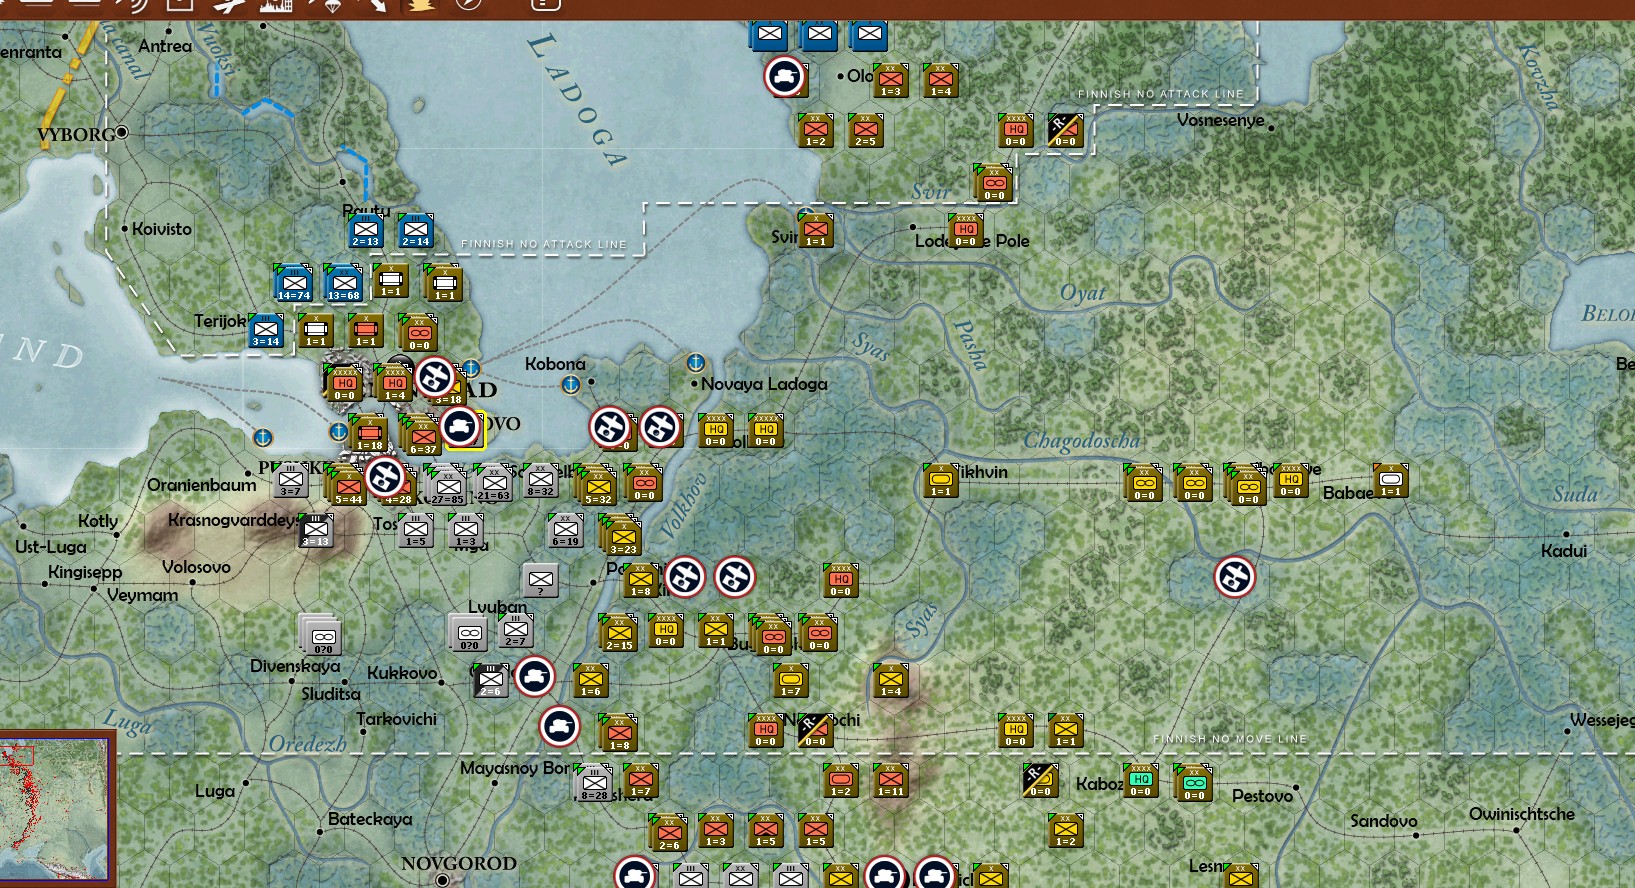Image resolution: width=1635 pixels, height=888 pixels.
Task: Click the Sandovo town label
Action: (1384, 821)
